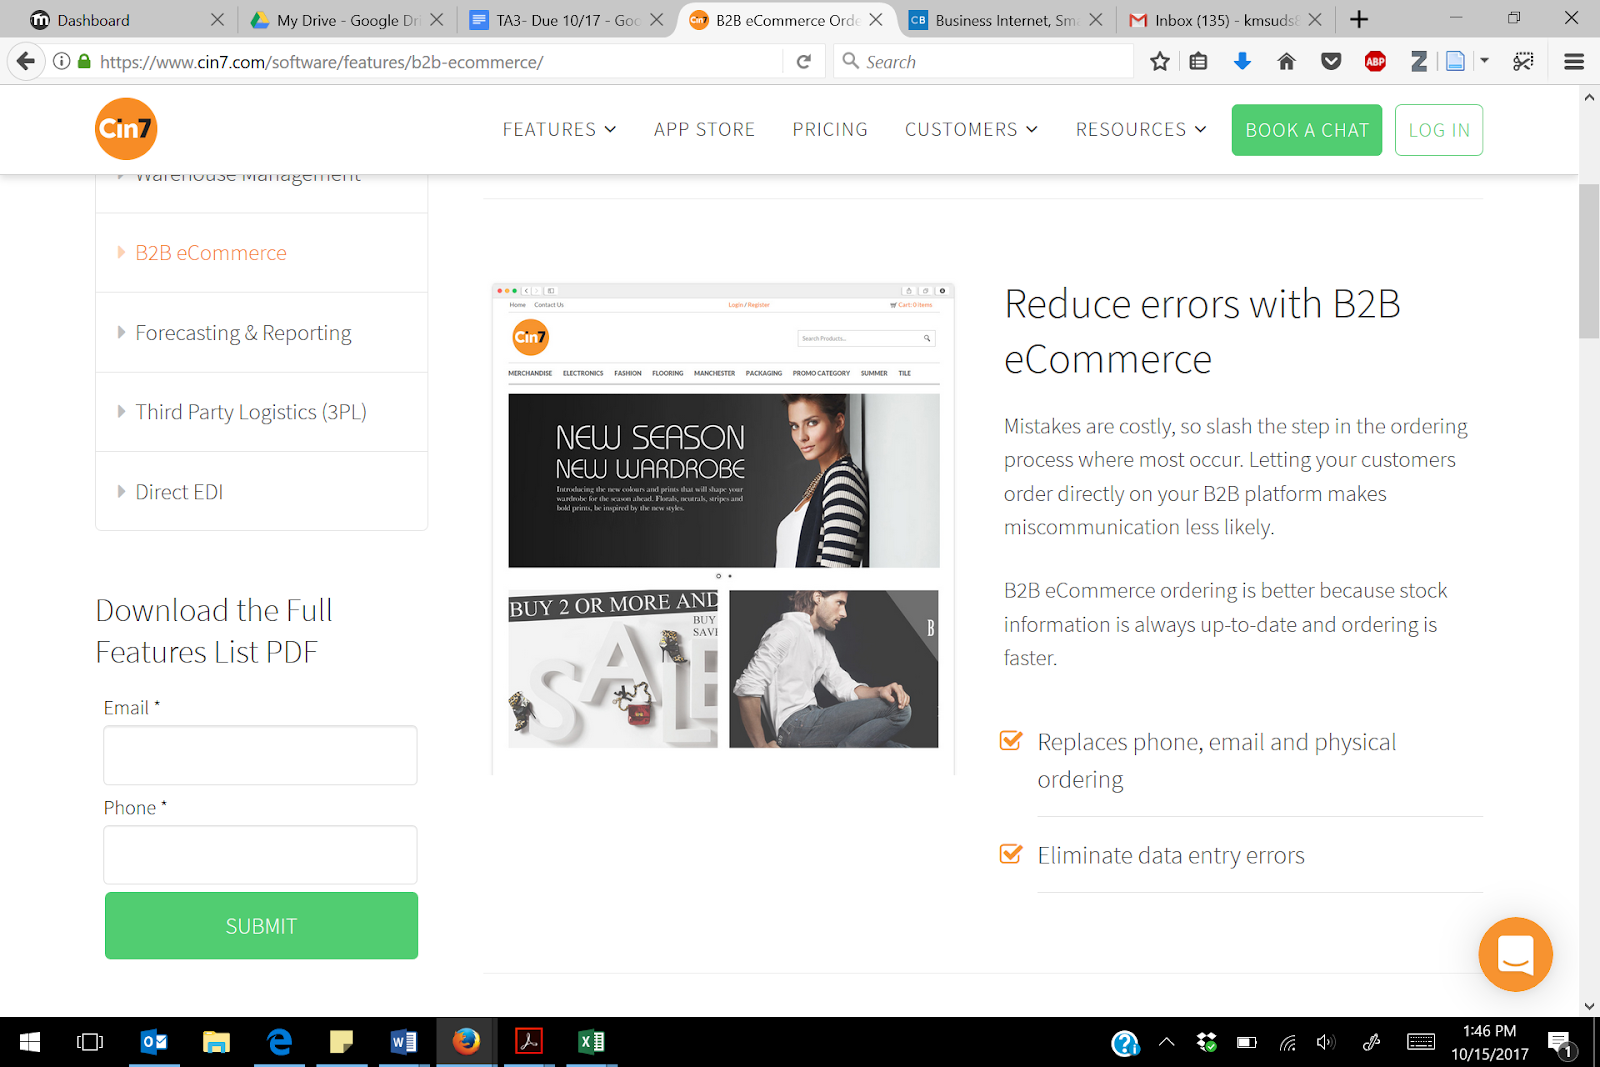The image size is (1600, 1067).
Task: Click the 'Replaces phone, email' checkmark
Action: [1011, 741]
